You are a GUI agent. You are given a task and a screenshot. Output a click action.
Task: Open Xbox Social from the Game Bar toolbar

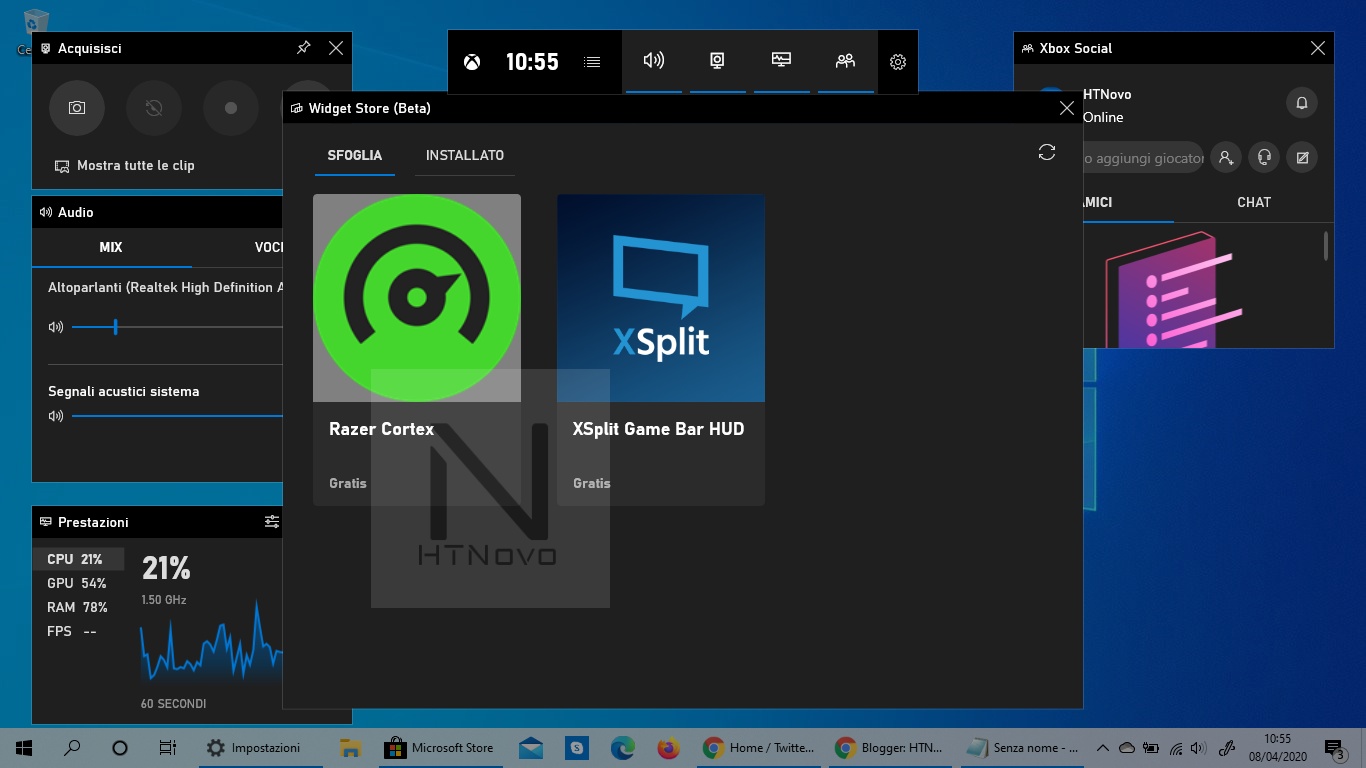coord(845,61)
